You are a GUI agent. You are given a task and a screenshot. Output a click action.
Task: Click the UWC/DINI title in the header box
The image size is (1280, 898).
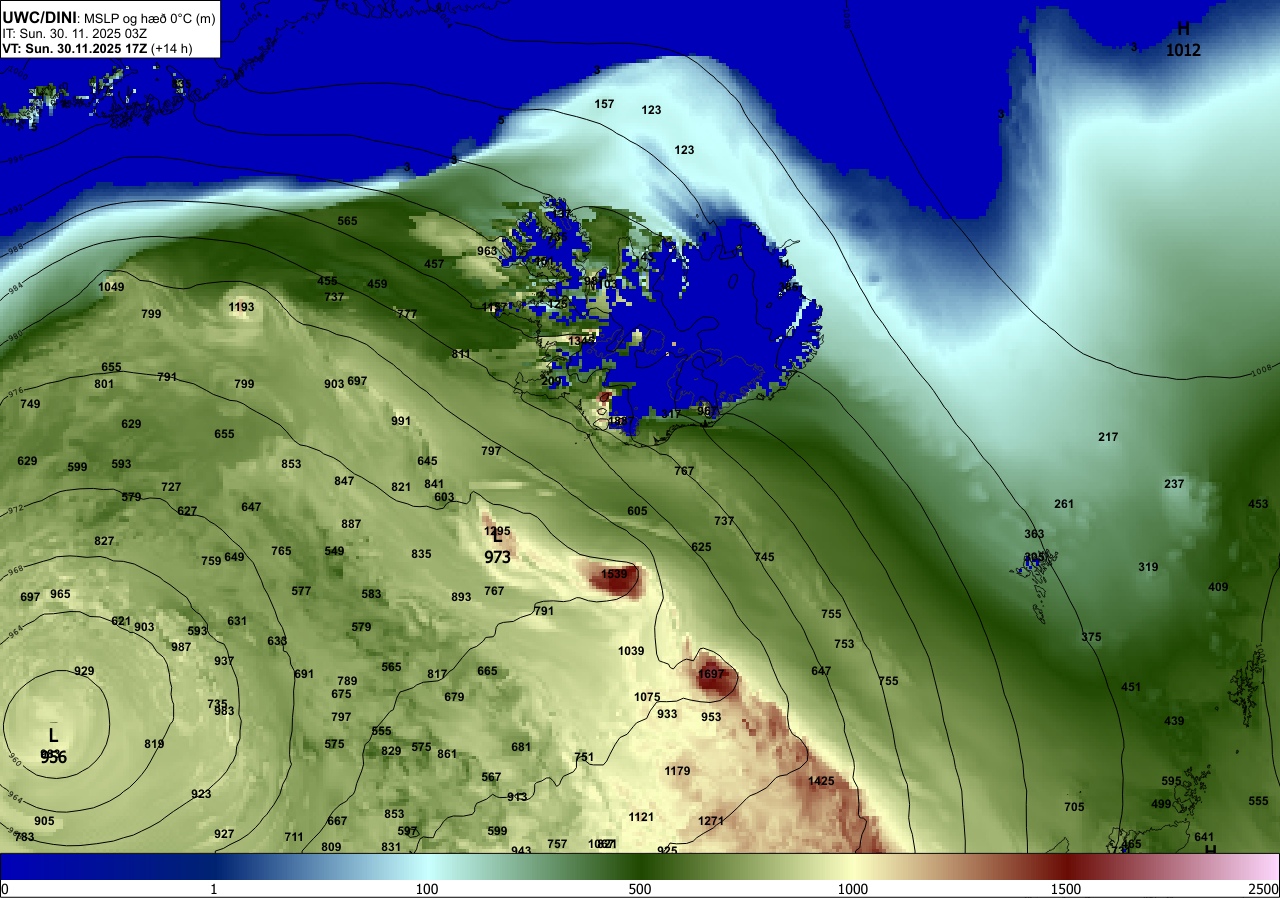tap(38, 16)
